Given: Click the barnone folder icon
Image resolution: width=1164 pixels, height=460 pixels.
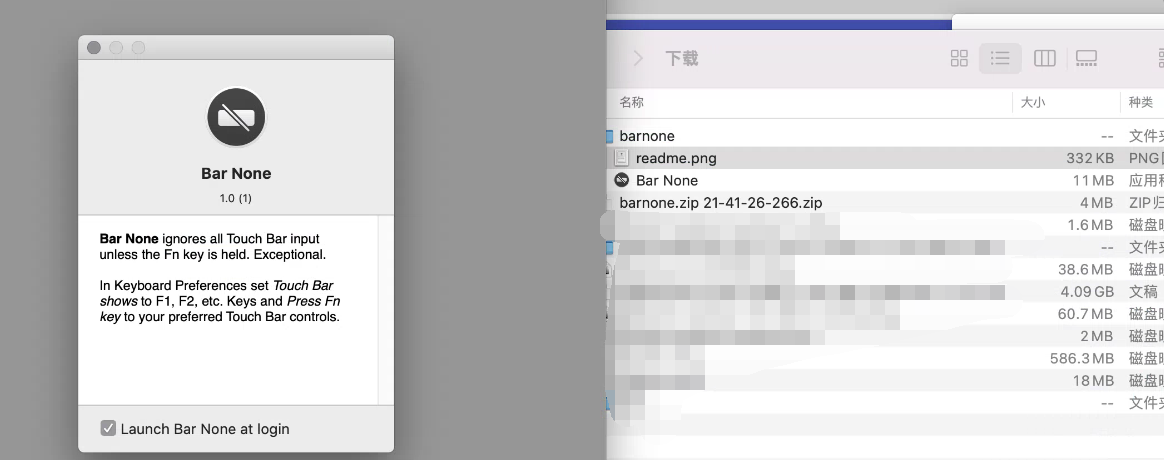Looking at the screenshot, I should coord(609,136).
